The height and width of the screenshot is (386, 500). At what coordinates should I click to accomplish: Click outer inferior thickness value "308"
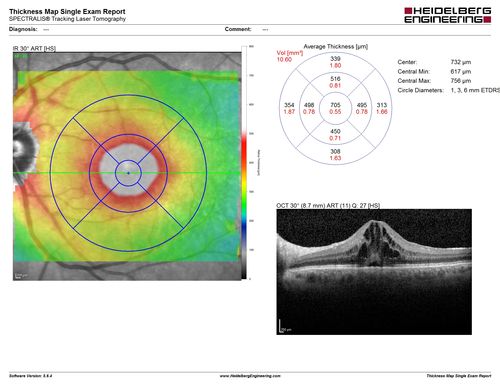click(x=335, y=151)
